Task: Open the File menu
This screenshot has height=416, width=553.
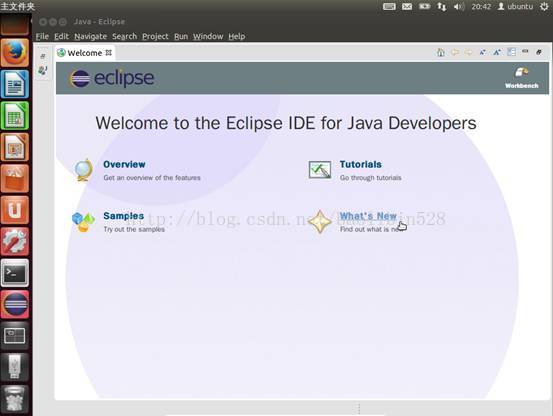Action: point(42,36)
